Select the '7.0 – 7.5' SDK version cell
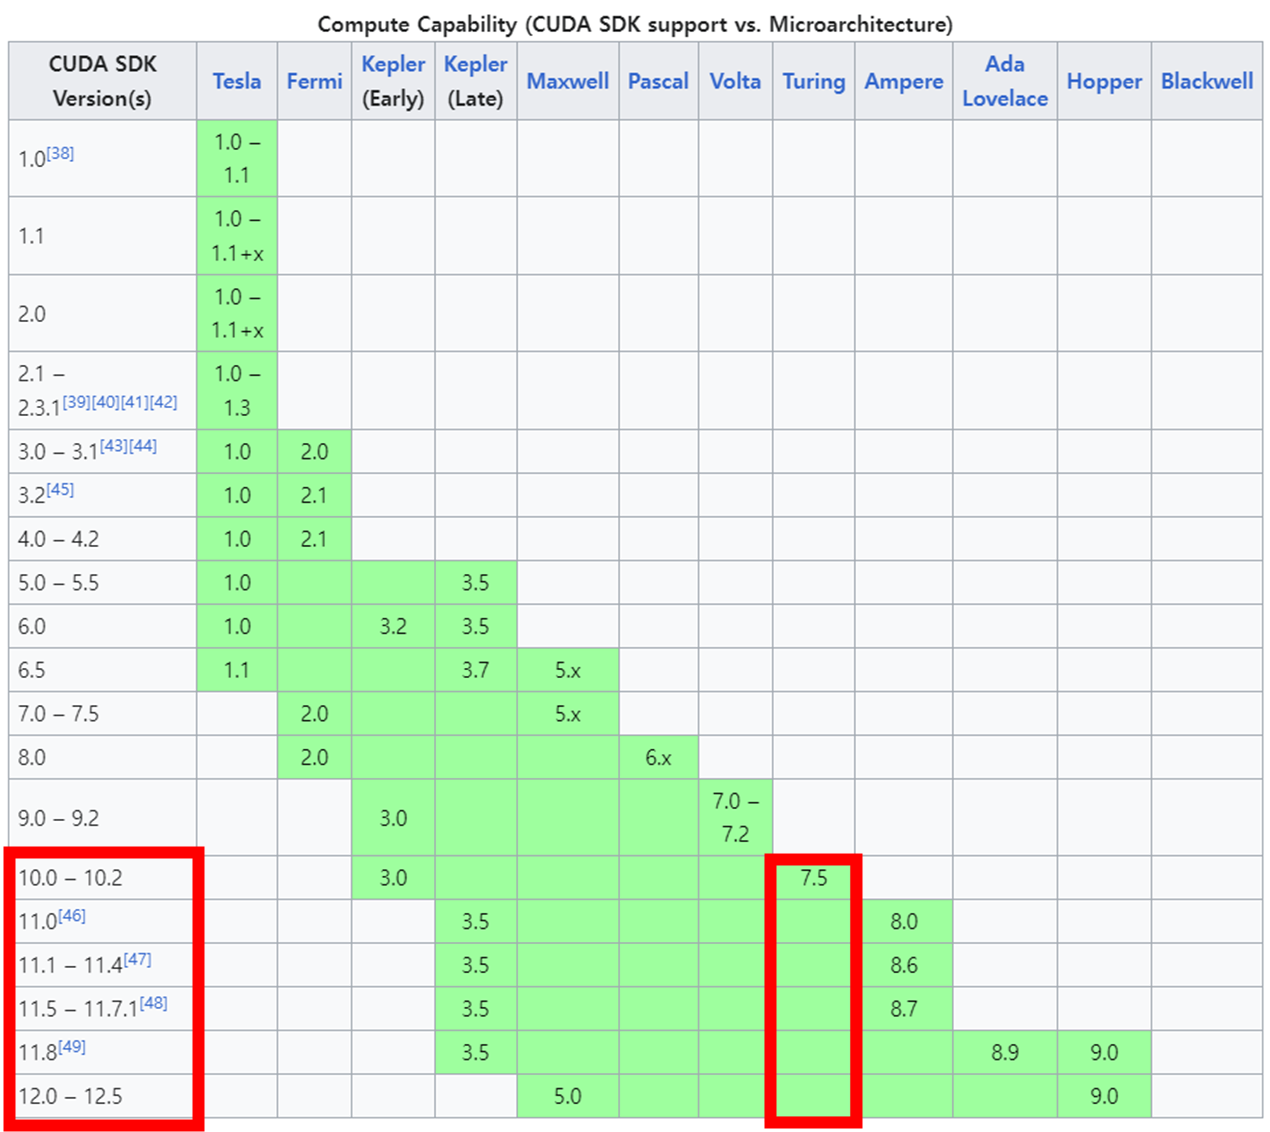Viewport: 1270px width, 1132px height. click(102, 714)
